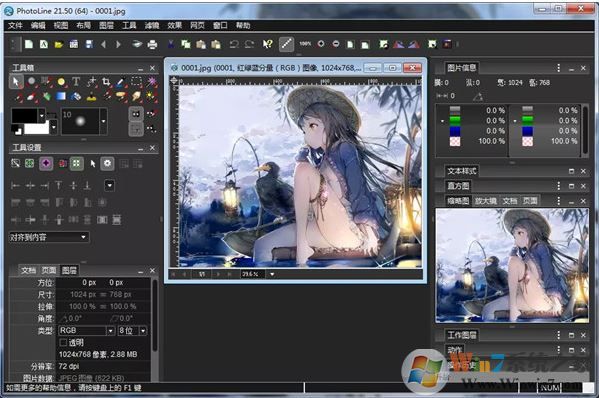Switch to the 放大镜 tab
599x398 pixels.
(486, 201)
